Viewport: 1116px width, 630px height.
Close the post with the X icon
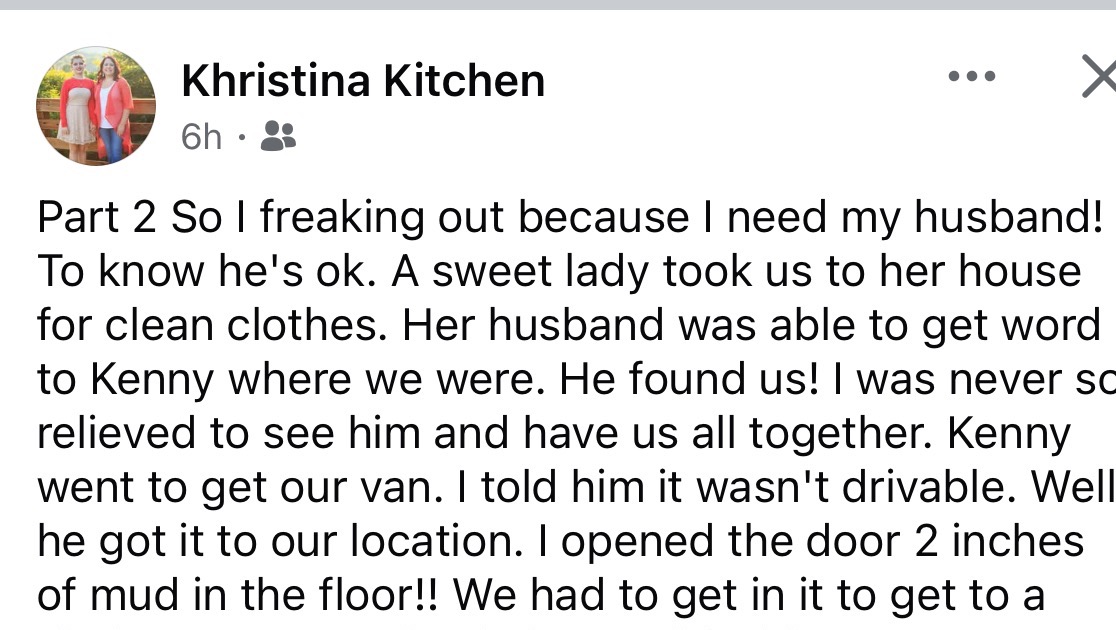[1099, 75]
